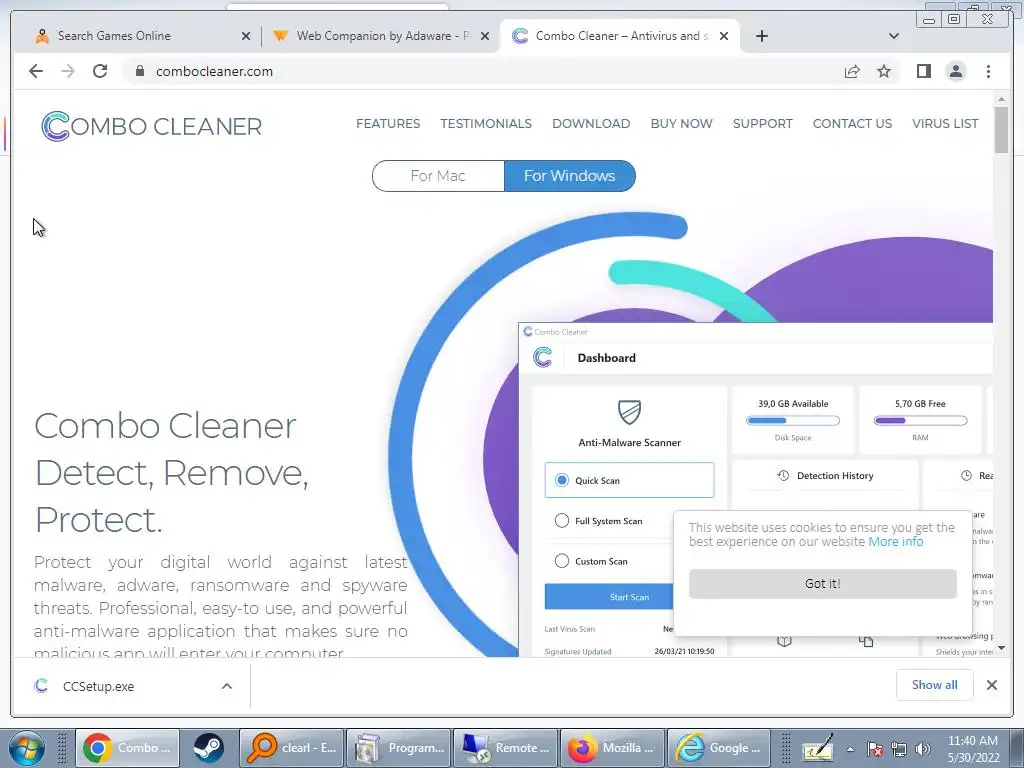The image size is (1024, 768).
Task: Click the share page icon in address bar
Action: (852, 71)
